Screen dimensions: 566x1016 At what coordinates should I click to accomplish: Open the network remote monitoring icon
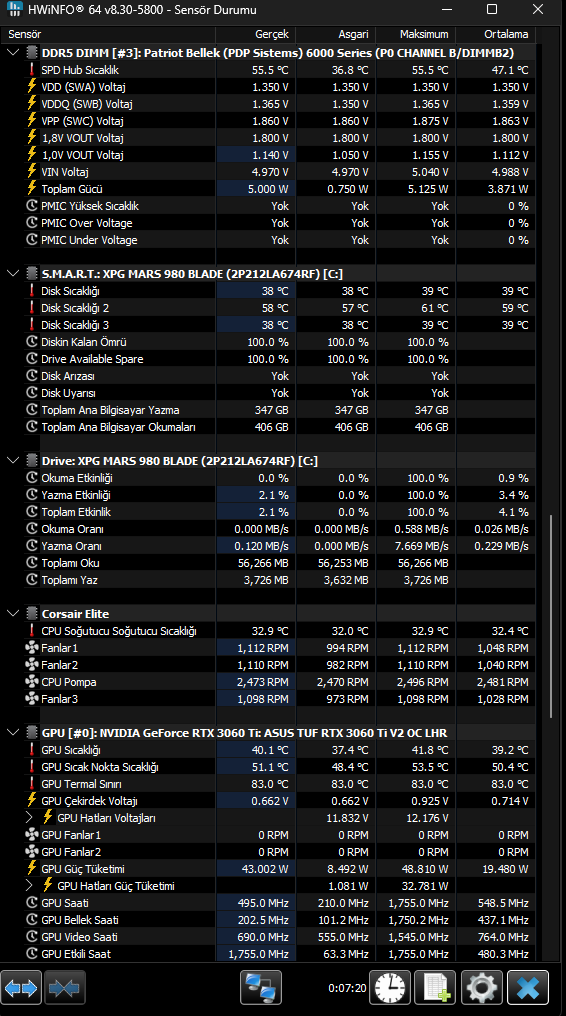[x=261, y=988]
